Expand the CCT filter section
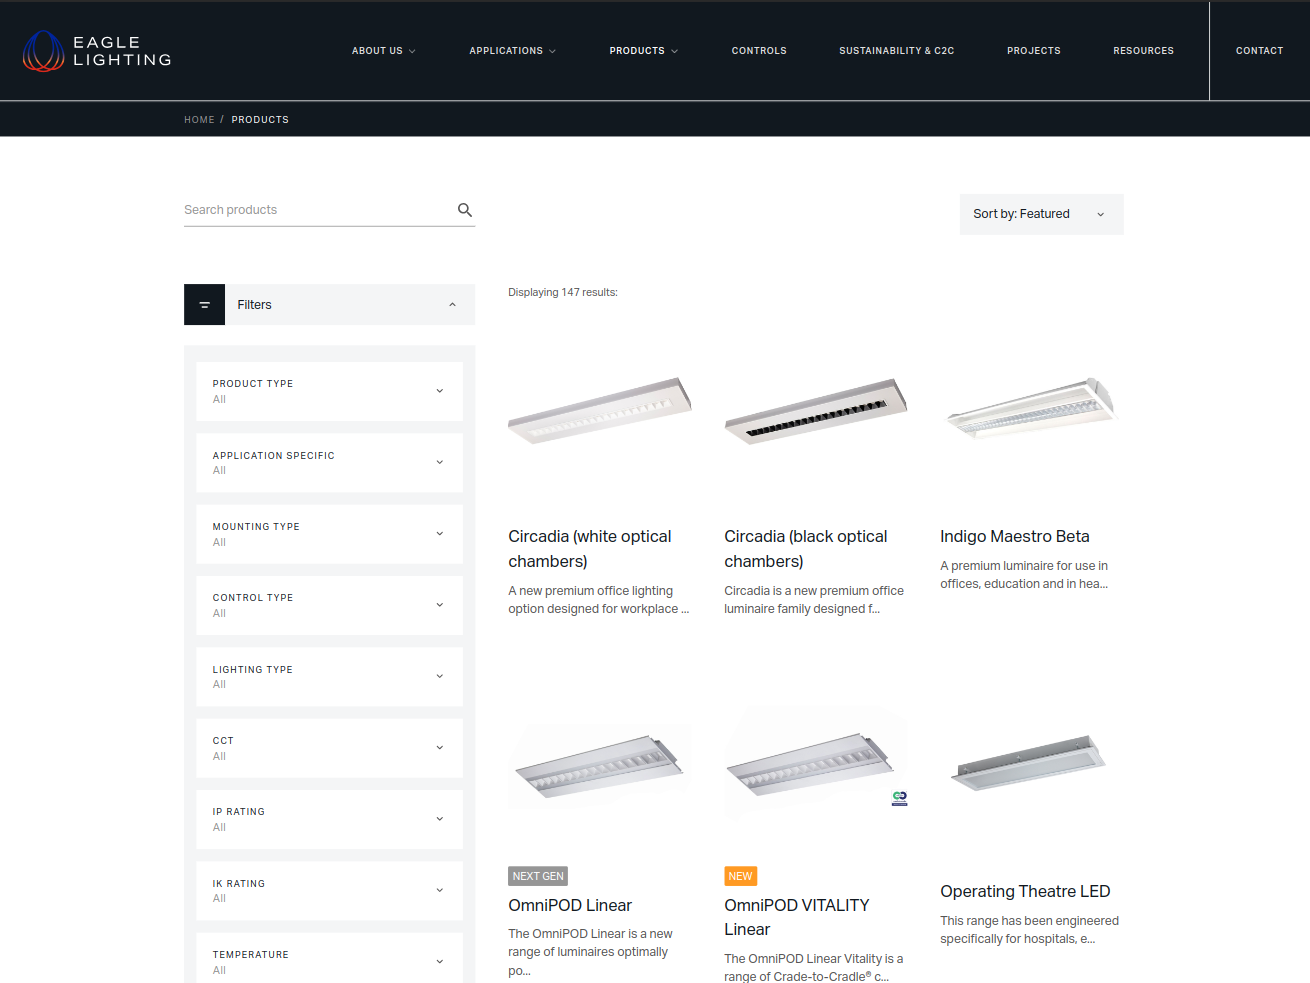The height and width of the screenshot is (983, 1310). coord(328,747)
